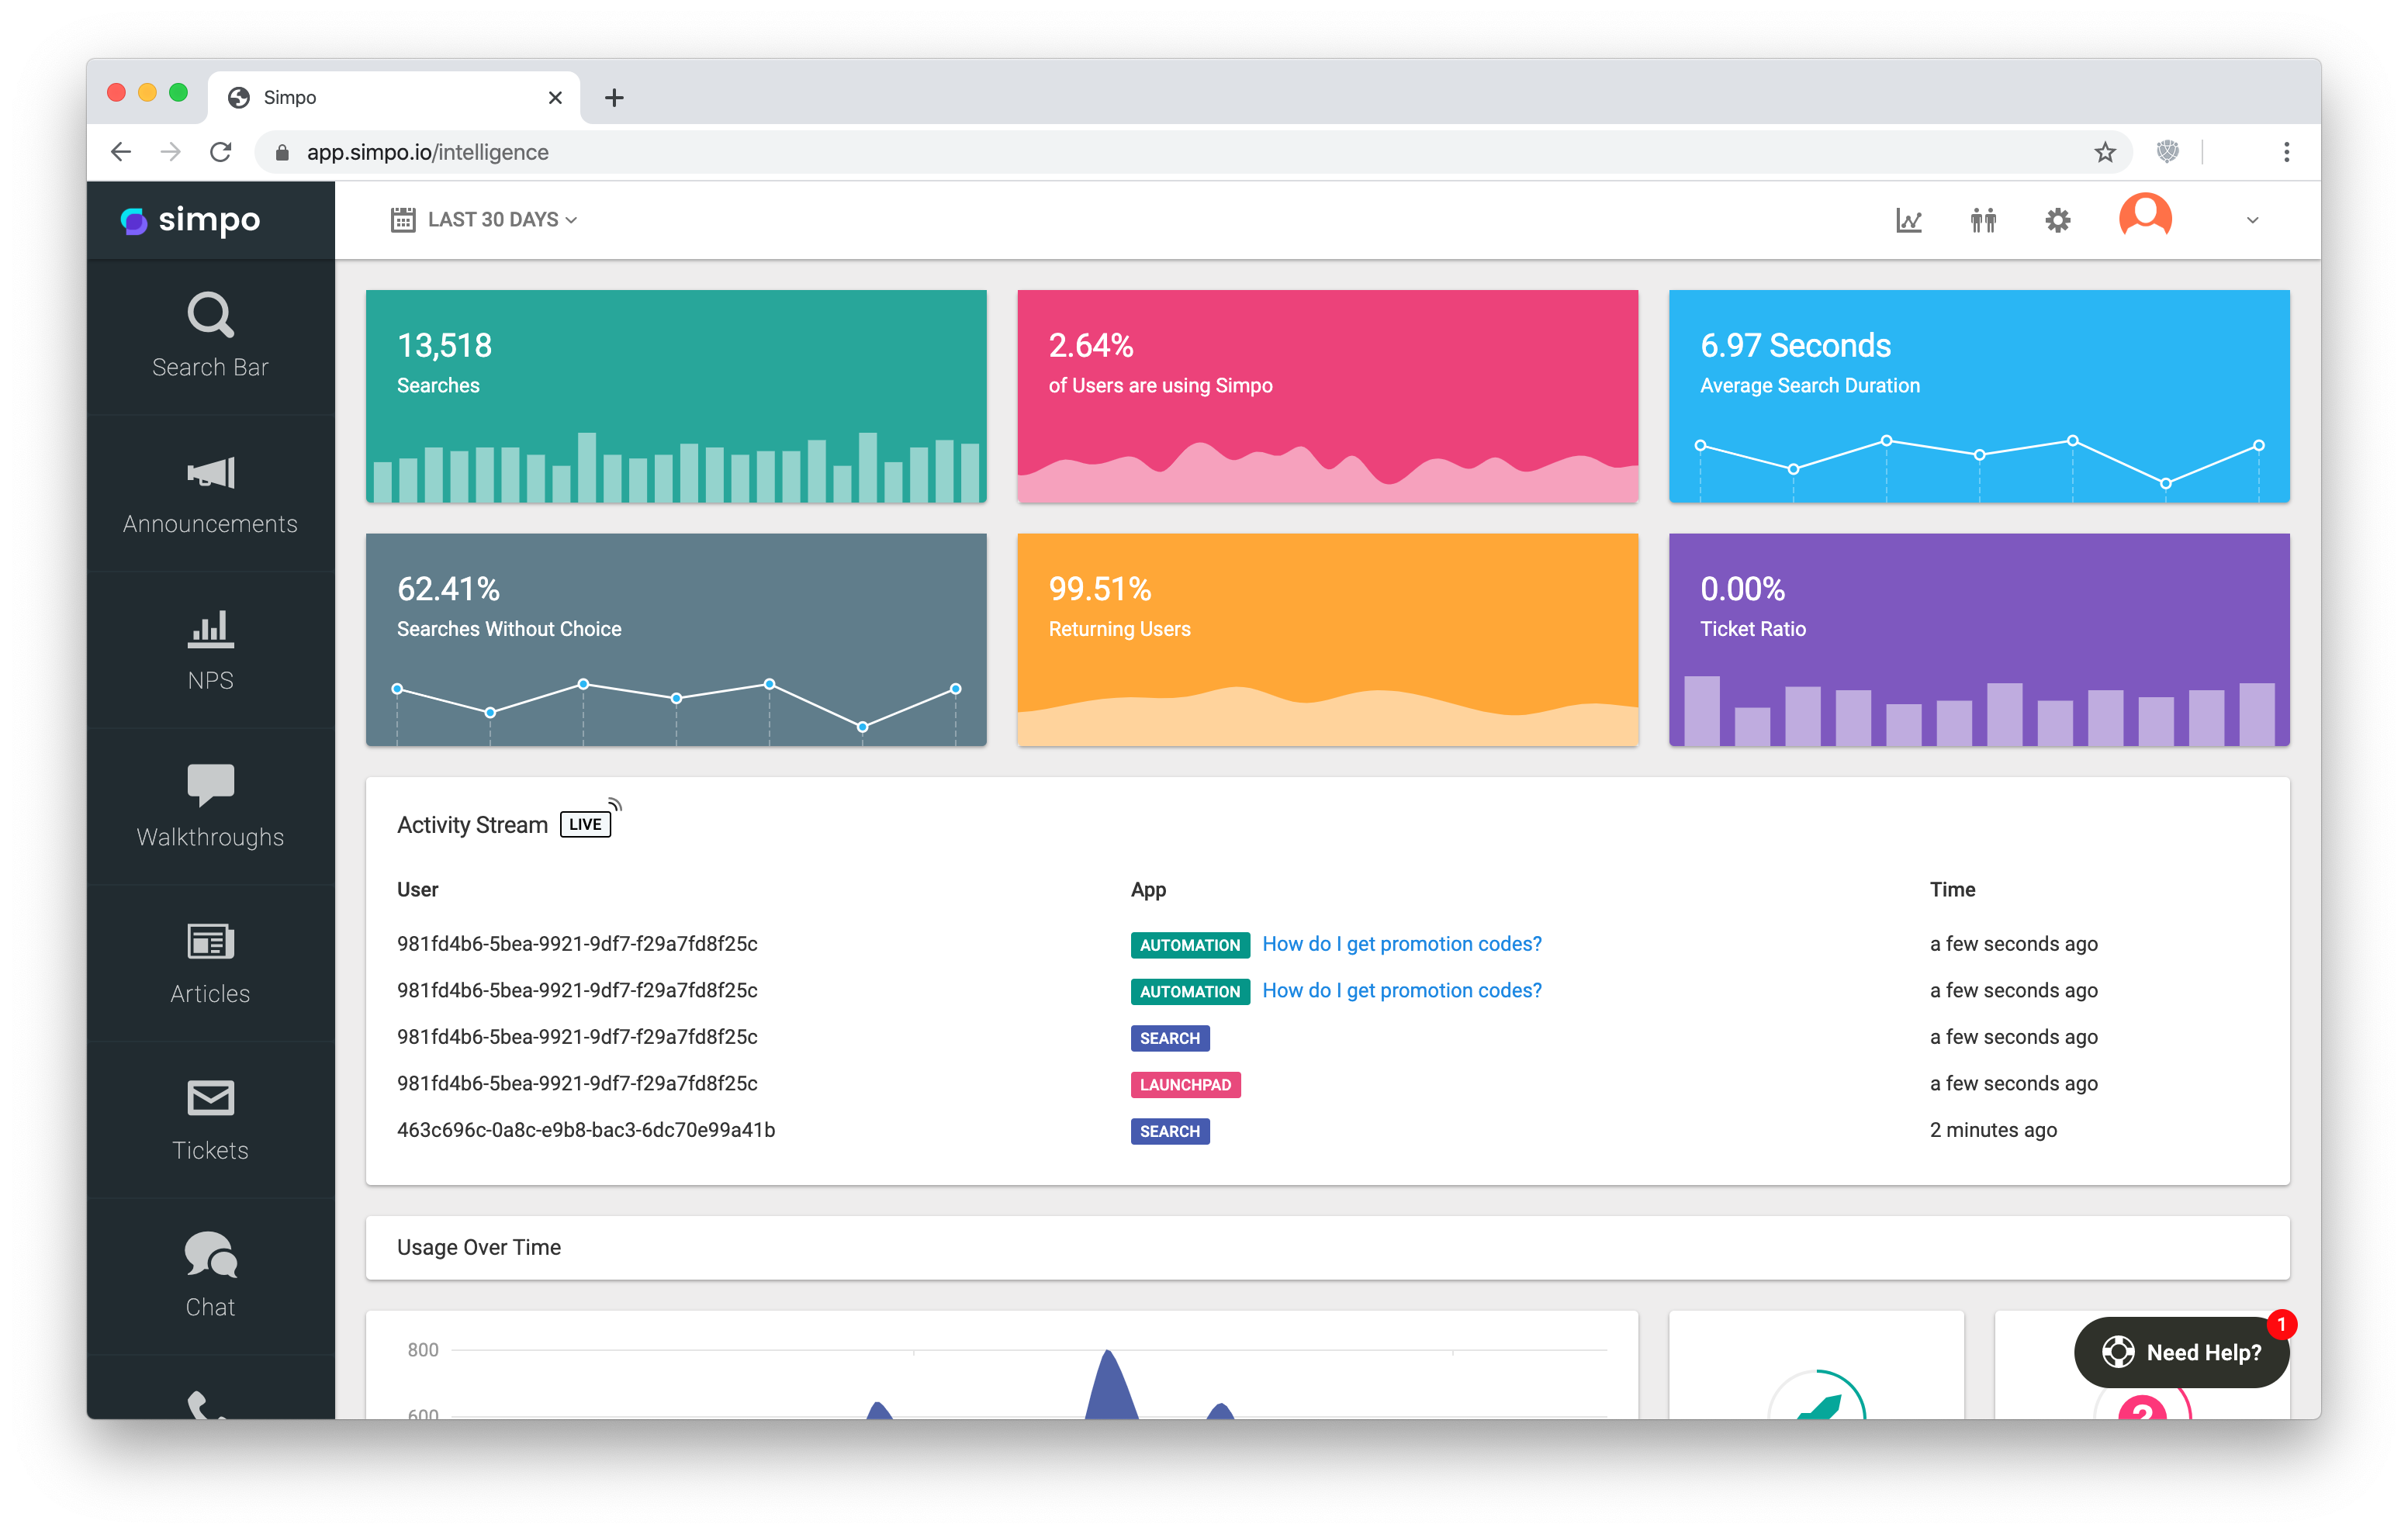Image resolution: width=2408 pixels, height=1534 pixels.
Task: Toggle the LIVE activity stream indicator
Action: tap(585, 824)
